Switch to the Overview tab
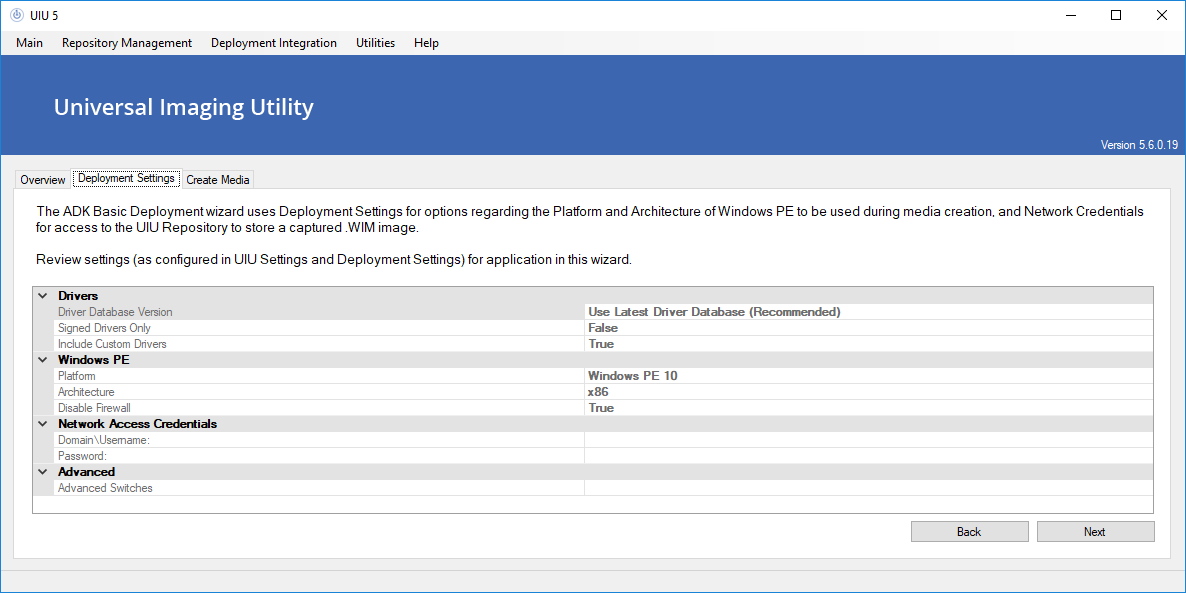This screenshot has width=1186, height=593. (x=43, y=180)
